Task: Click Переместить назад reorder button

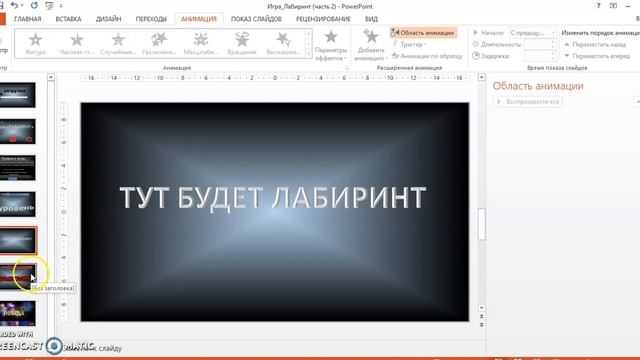Action: [595, 44]
